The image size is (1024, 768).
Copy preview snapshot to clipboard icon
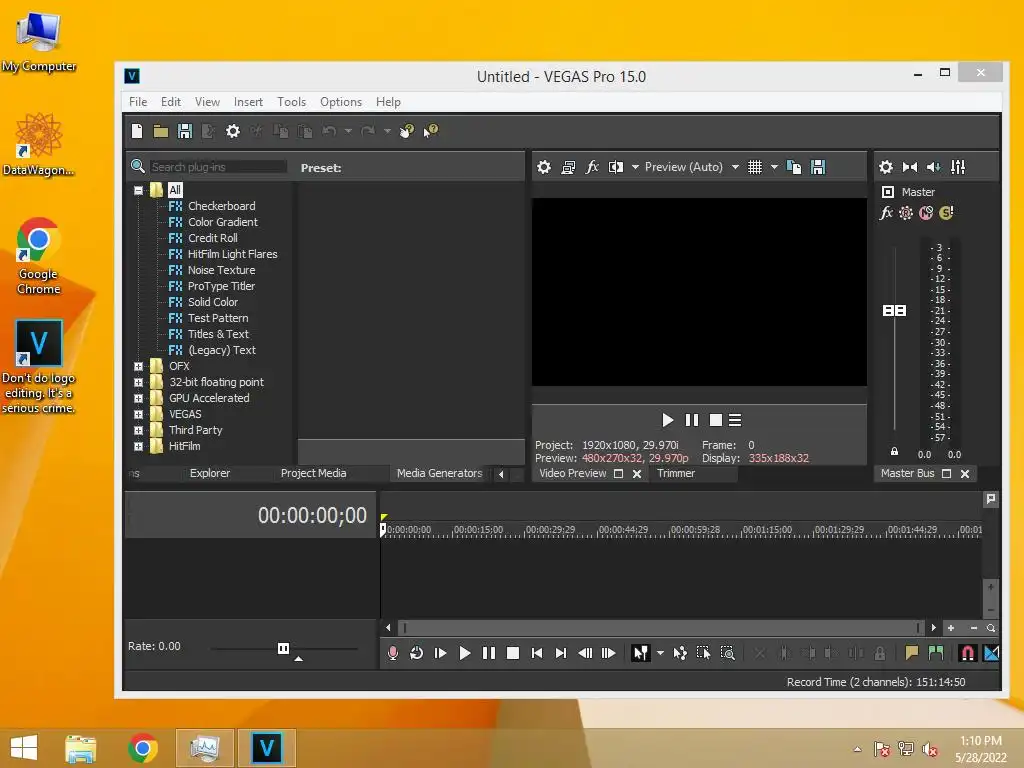coord(793,167)
